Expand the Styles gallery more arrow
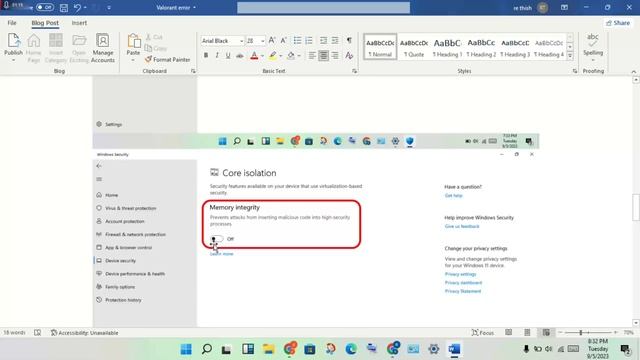This screenshot has width=640, height=360. point(570,56)
